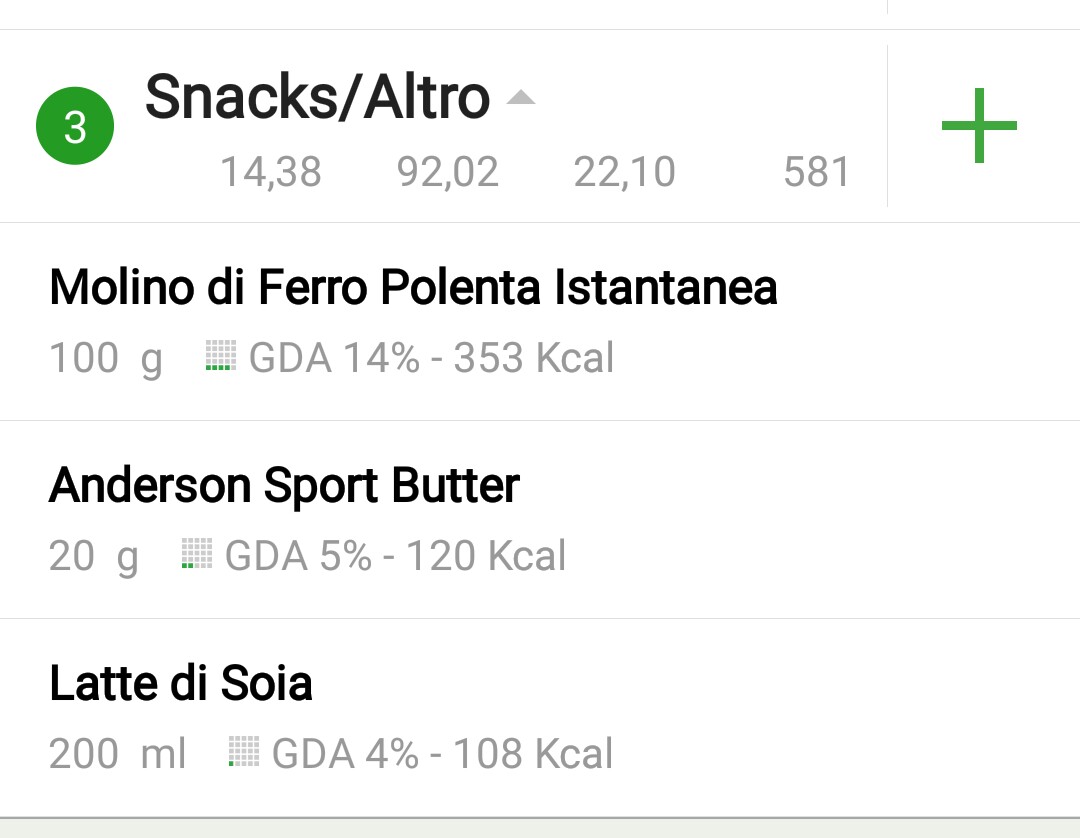Click the GDA grid icon for Anderson Sport Butter
Screen dimensions: 1080x838
pos(197,553)
